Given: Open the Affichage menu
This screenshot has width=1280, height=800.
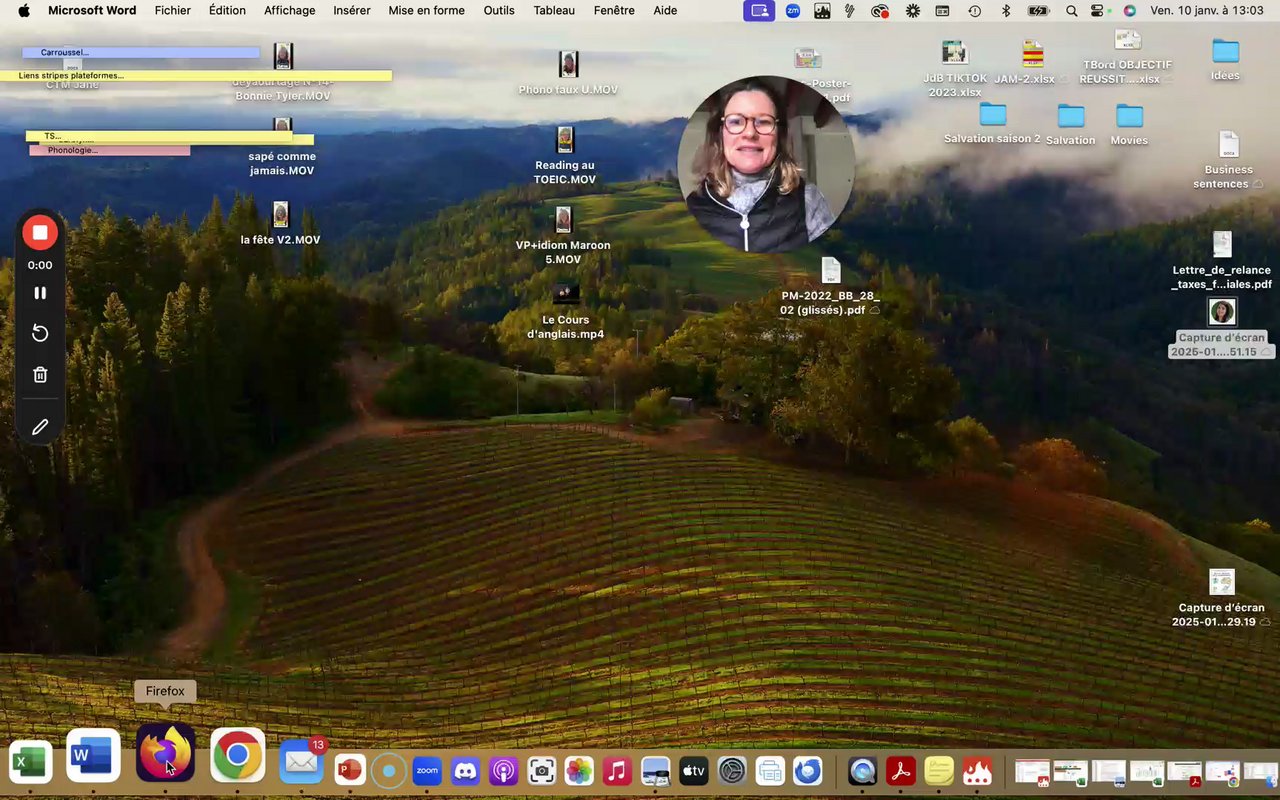Looking at the screenshot, I should tap(289, 11).
